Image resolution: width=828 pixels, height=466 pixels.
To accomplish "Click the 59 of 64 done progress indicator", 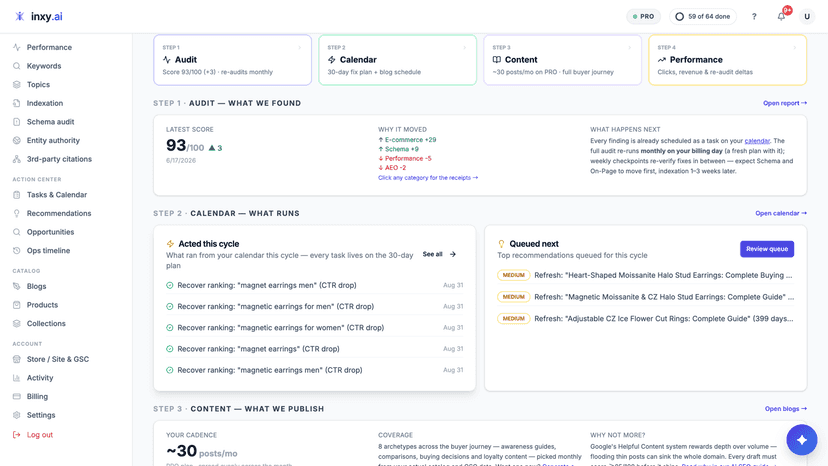I will 703,16.
